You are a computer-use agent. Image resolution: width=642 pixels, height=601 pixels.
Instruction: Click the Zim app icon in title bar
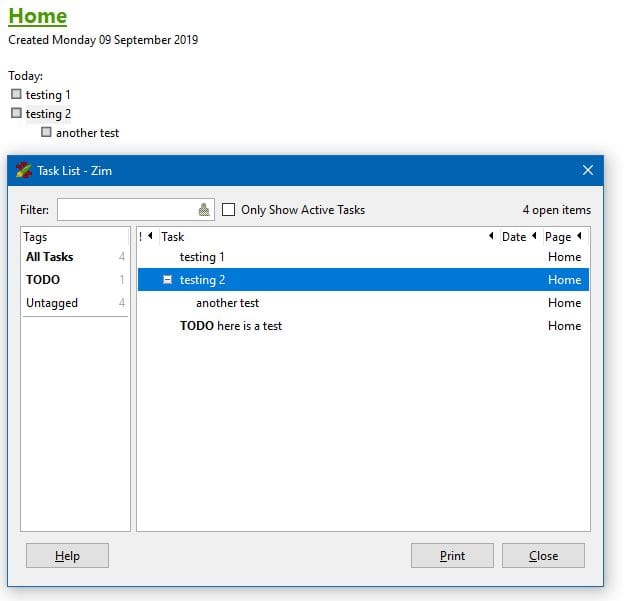tap(24, 170)
